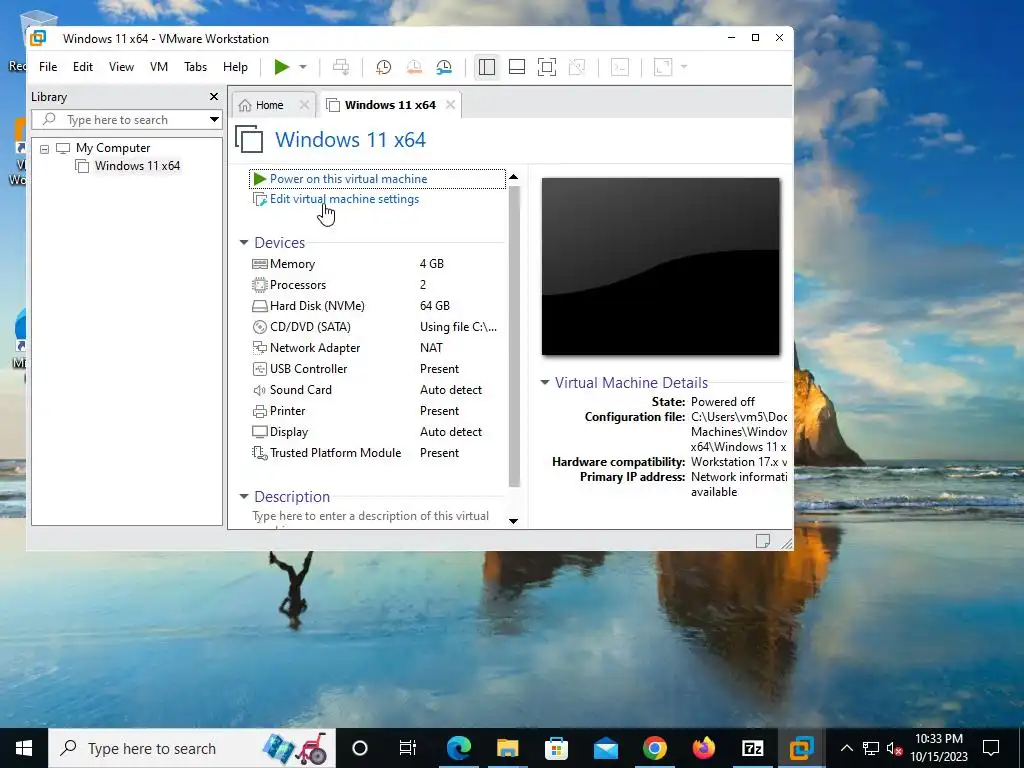This screenshot has width=1024, height=768.
Task: Click the description text field
Action: [x=372, y=517]
